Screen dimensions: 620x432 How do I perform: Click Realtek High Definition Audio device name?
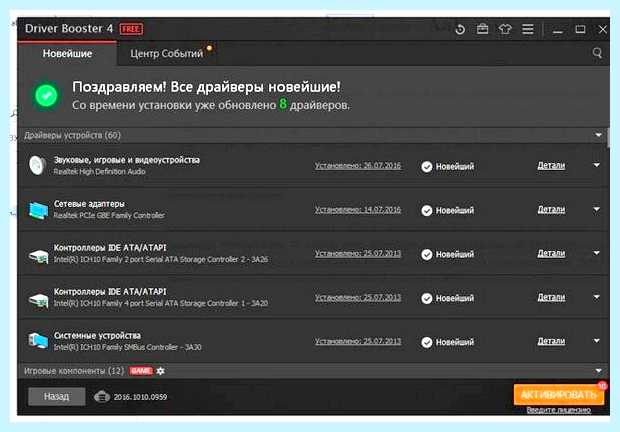coord(99,172)
